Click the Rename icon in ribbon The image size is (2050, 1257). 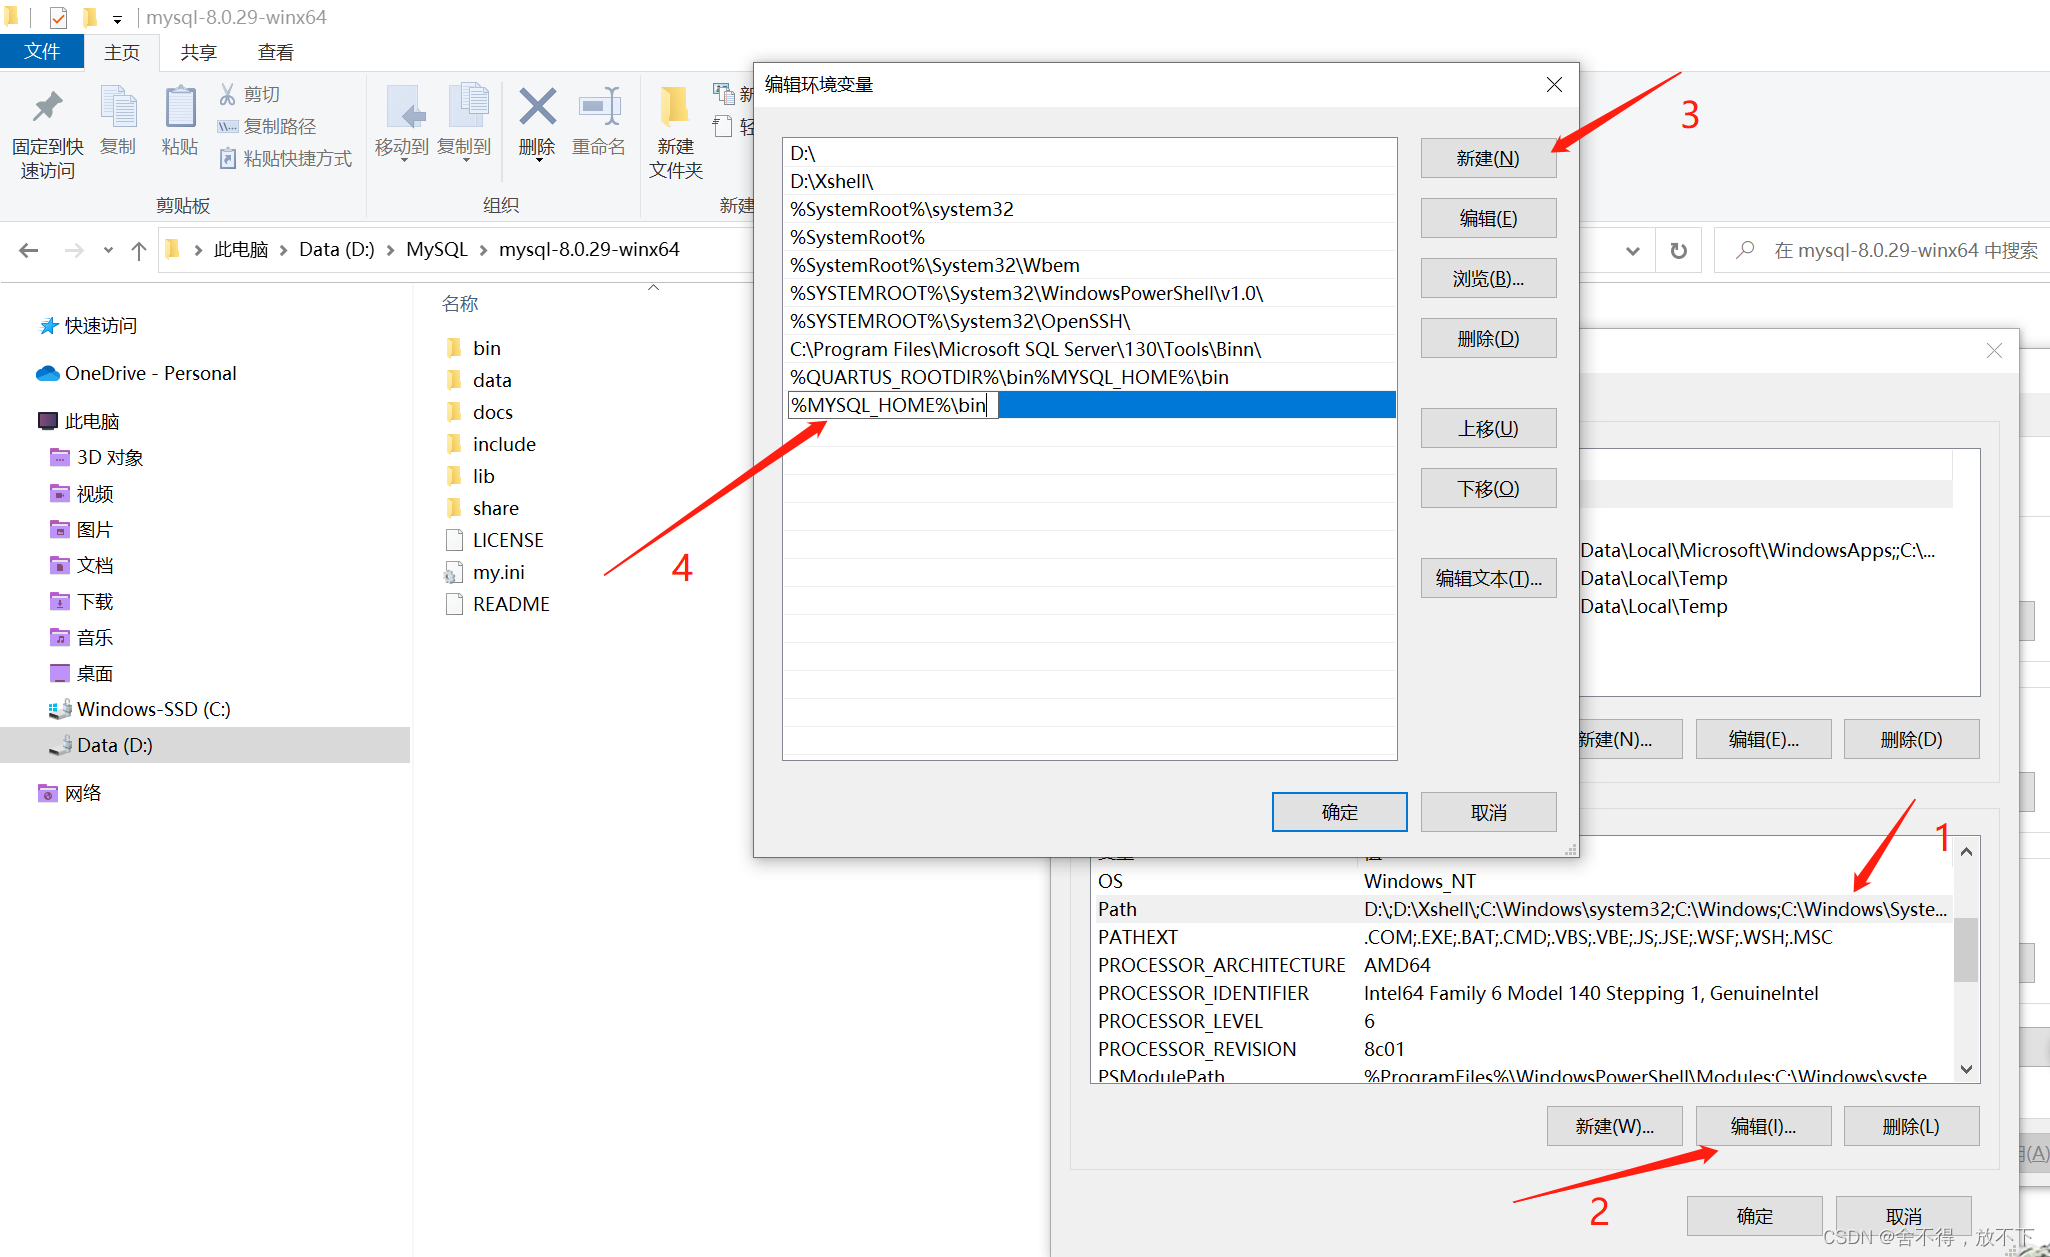(599, 108)
